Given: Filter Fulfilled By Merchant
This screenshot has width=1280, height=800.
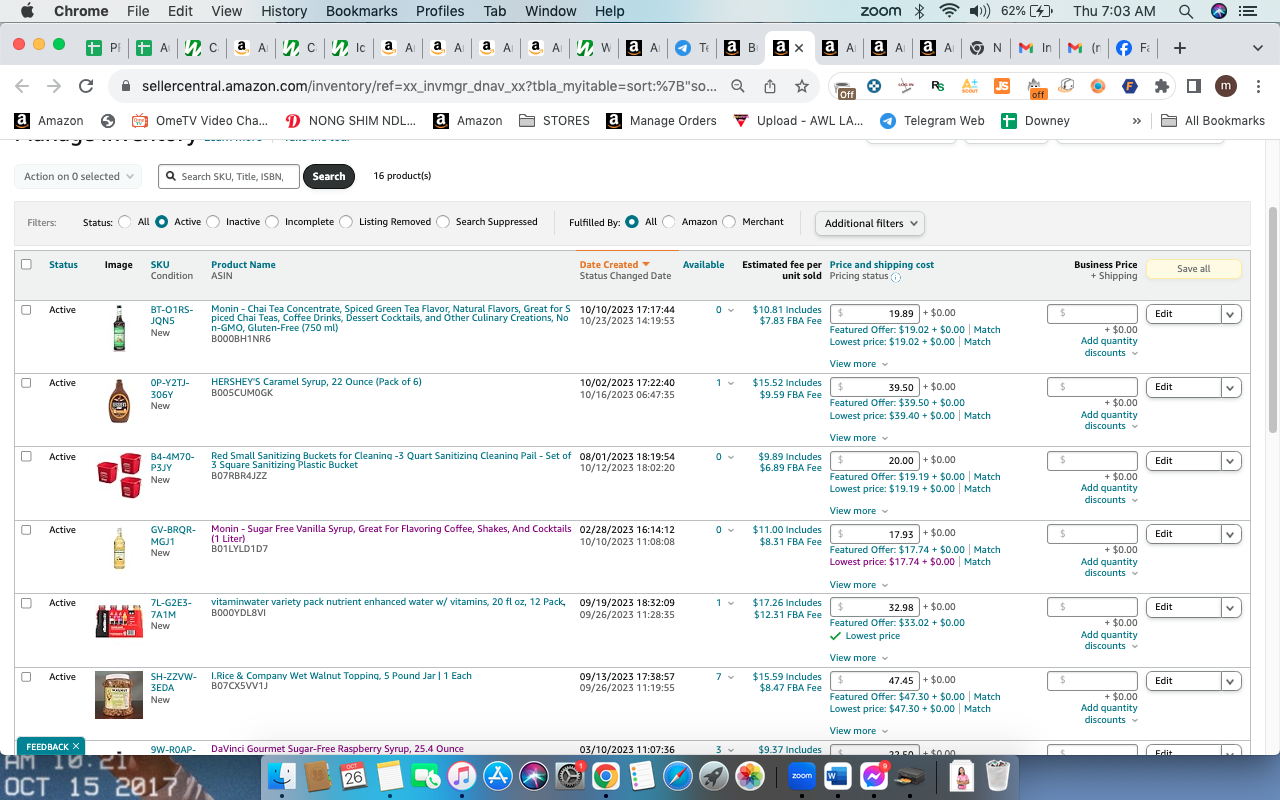Looking at the screenshot, I should [x=729, y=222].
